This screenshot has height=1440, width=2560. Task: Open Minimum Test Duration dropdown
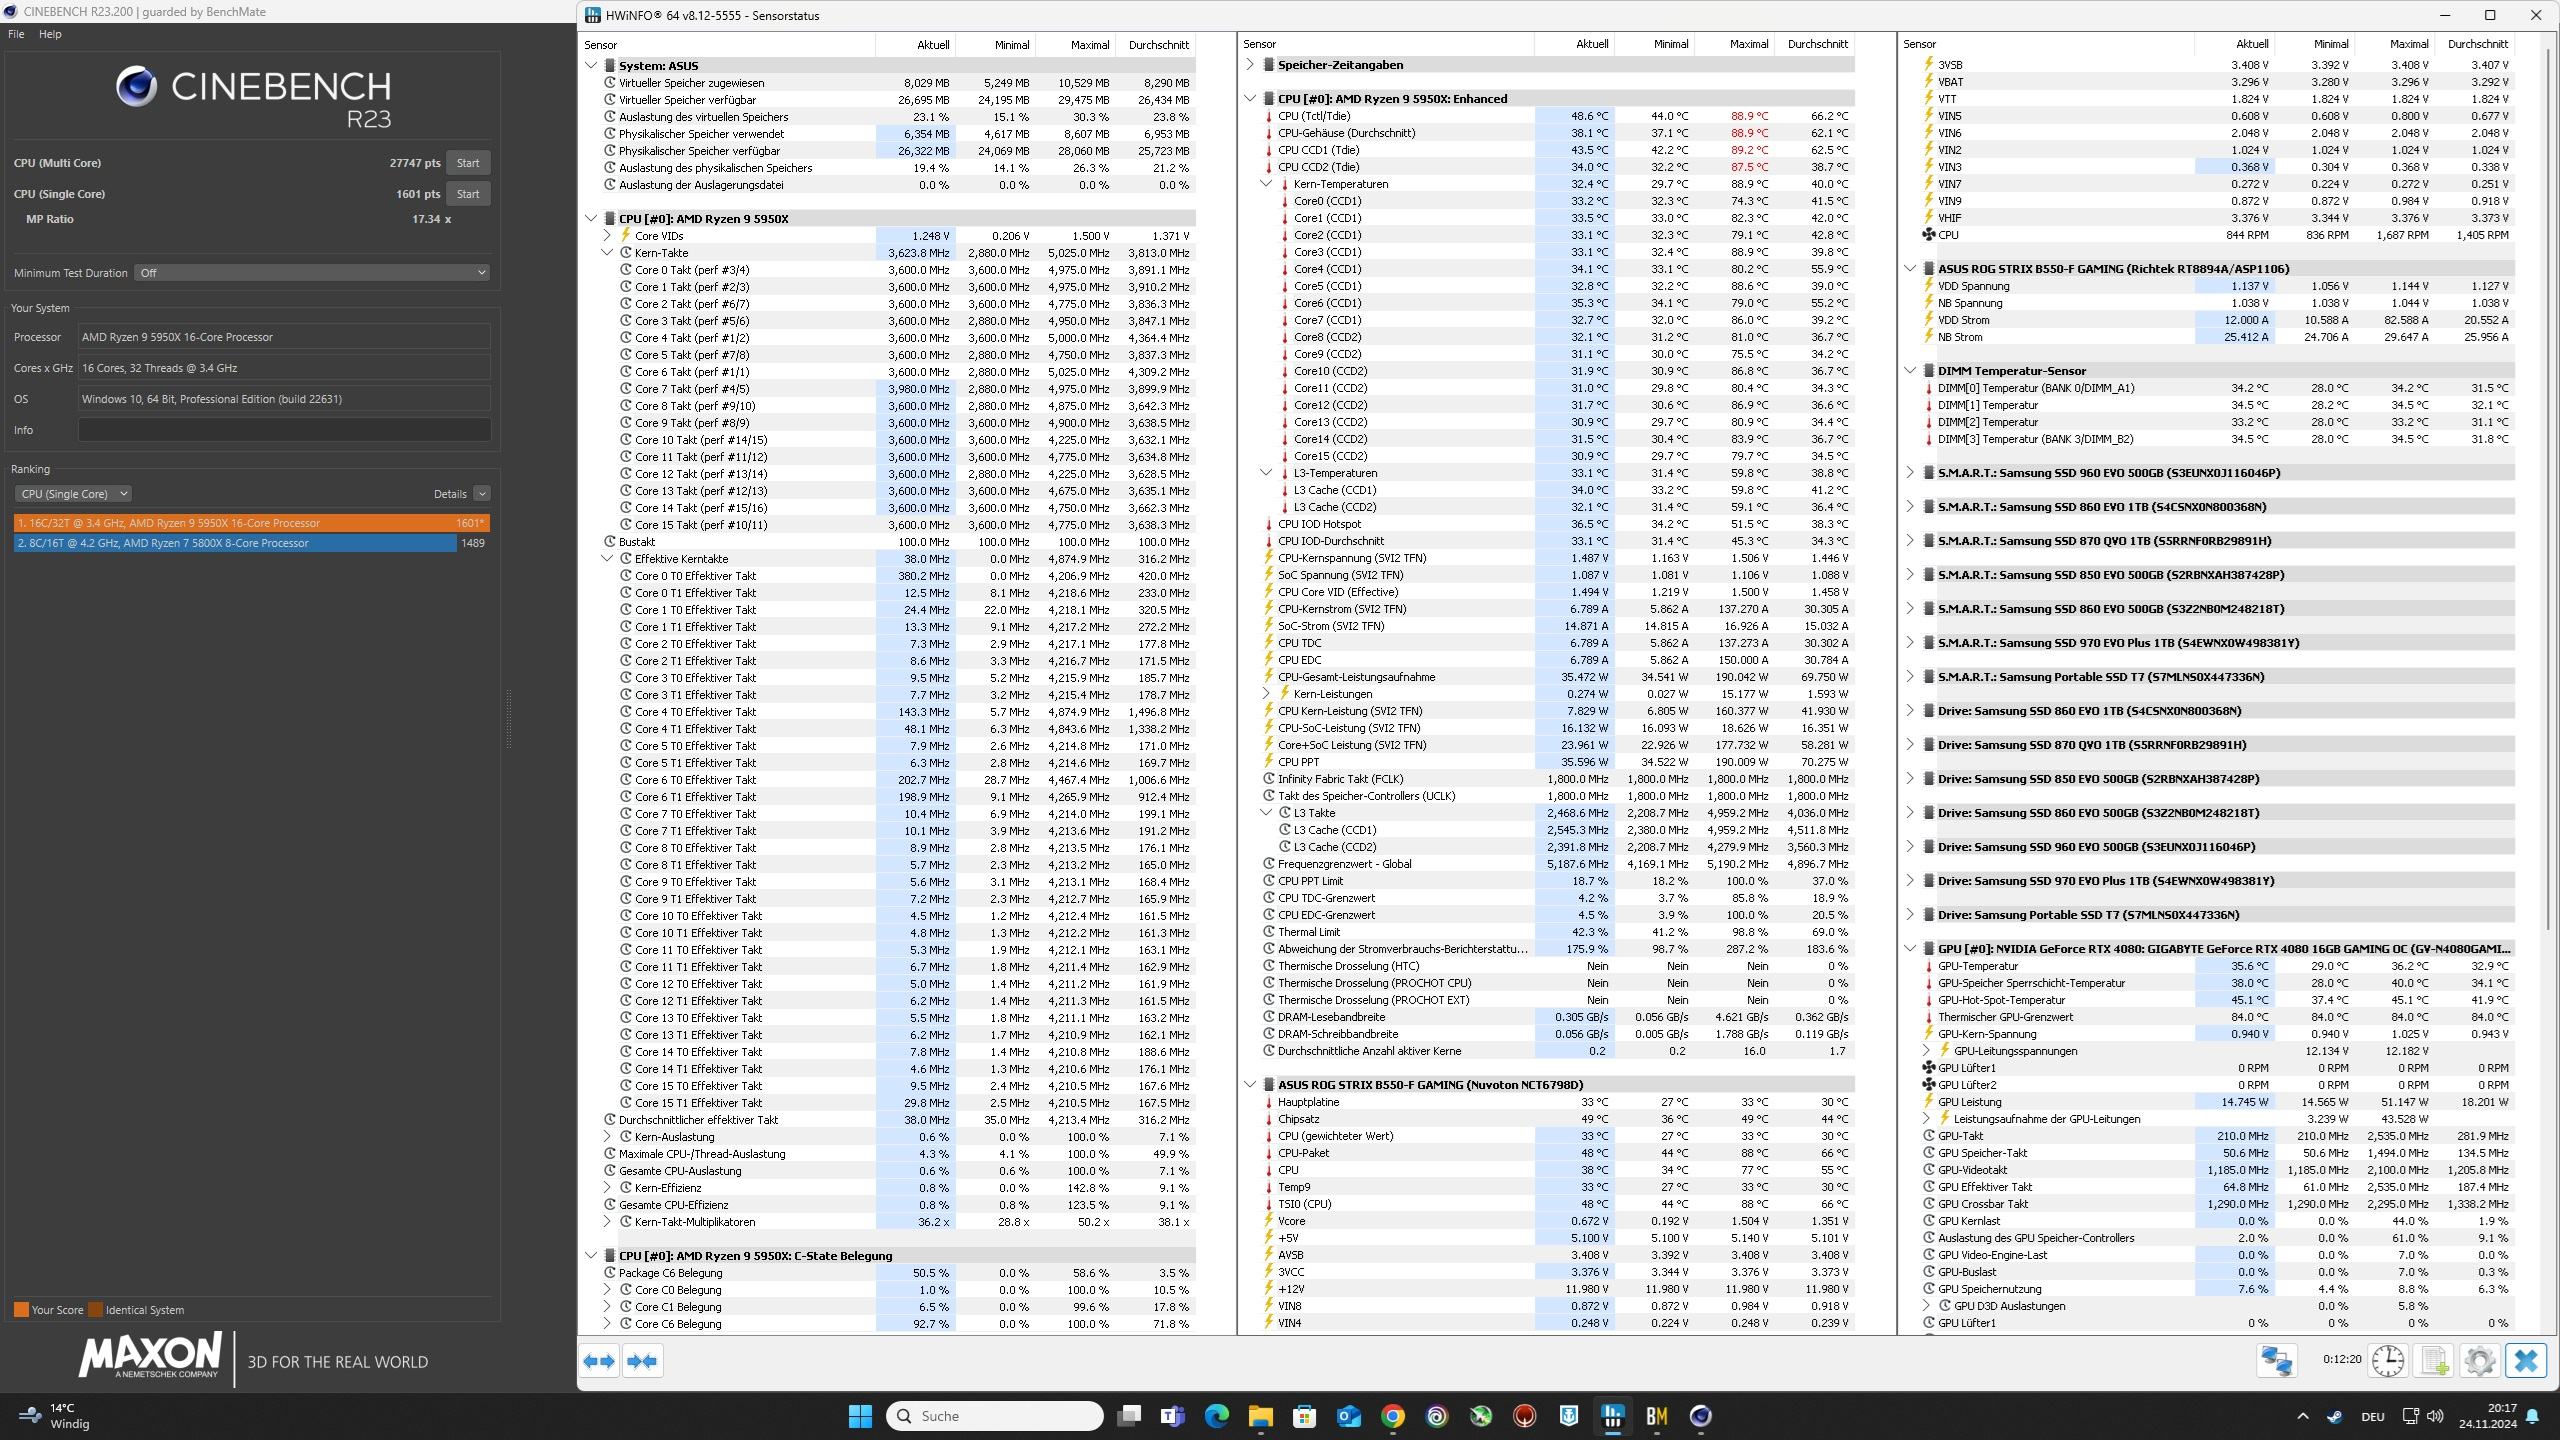pyautogui.click(x=312, y=273)
